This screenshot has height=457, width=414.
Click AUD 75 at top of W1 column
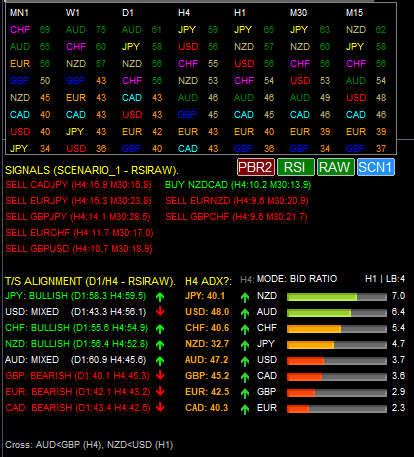coord(86,30)
